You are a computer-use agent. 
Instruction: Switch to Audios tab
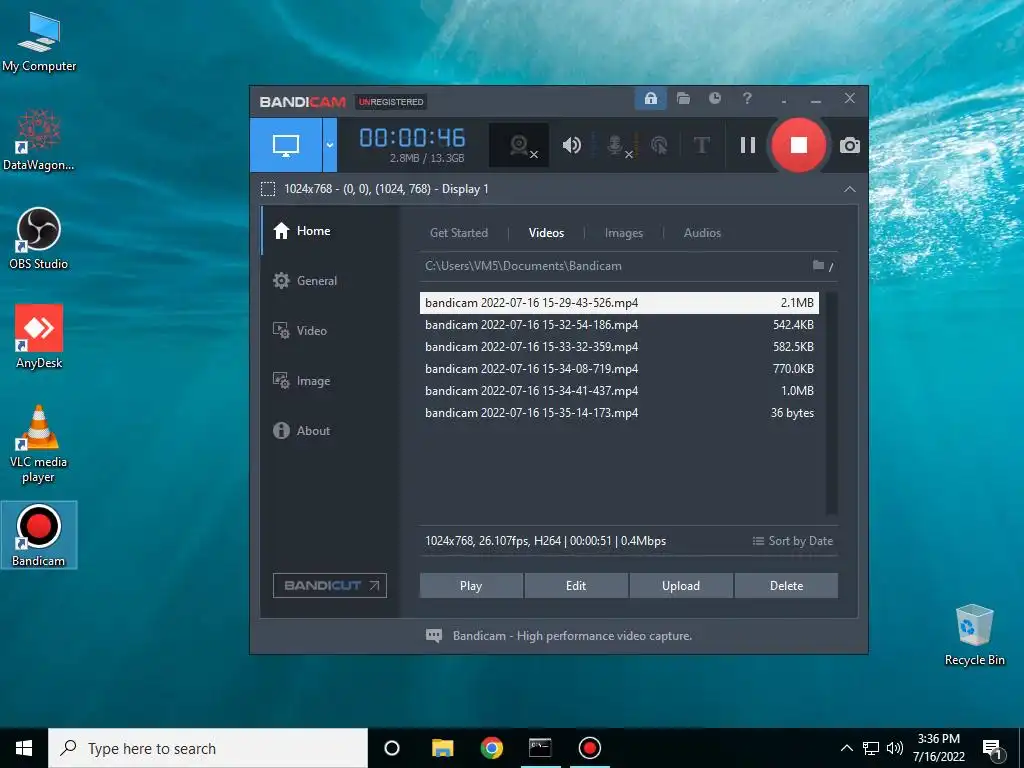tap(702, 233)
